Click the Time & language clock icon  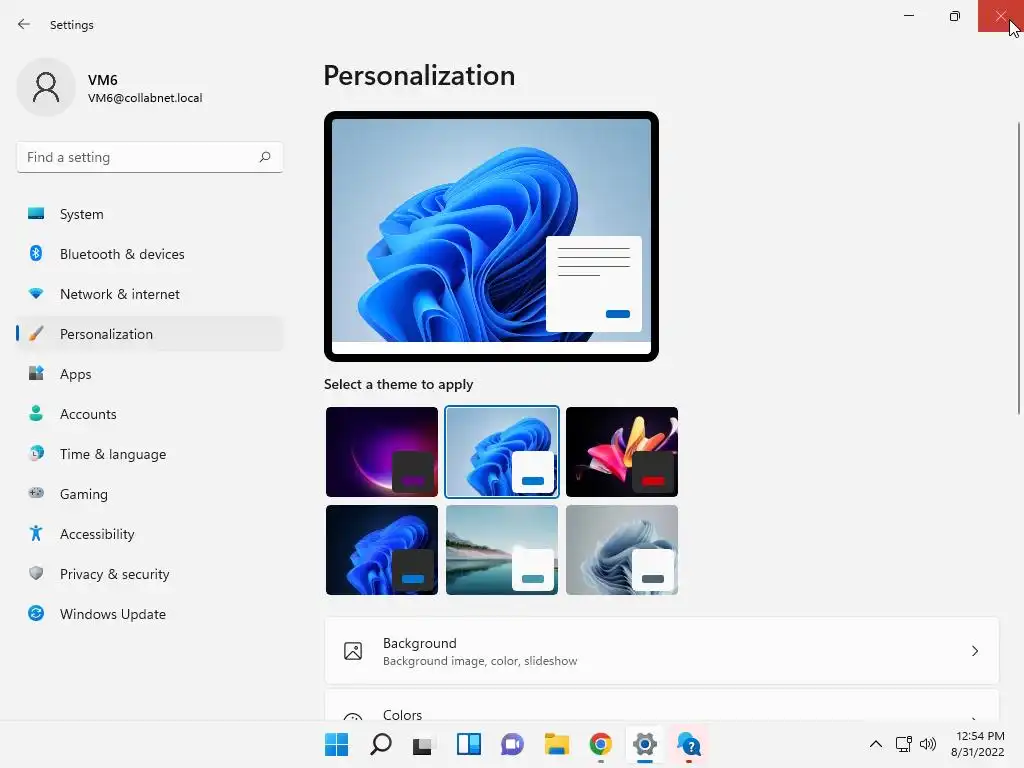click(x=36, y=453)
